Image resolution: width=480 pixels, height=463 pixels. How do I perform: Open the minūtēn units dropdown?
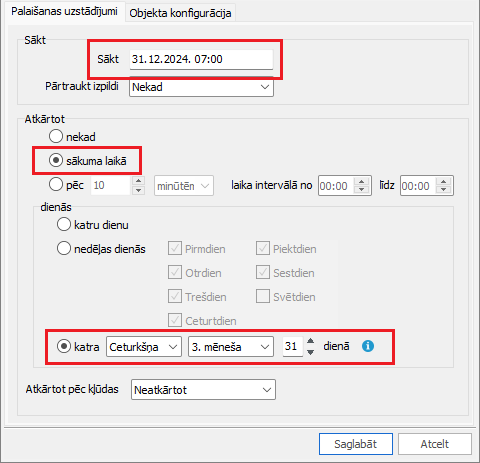[184, 186]
